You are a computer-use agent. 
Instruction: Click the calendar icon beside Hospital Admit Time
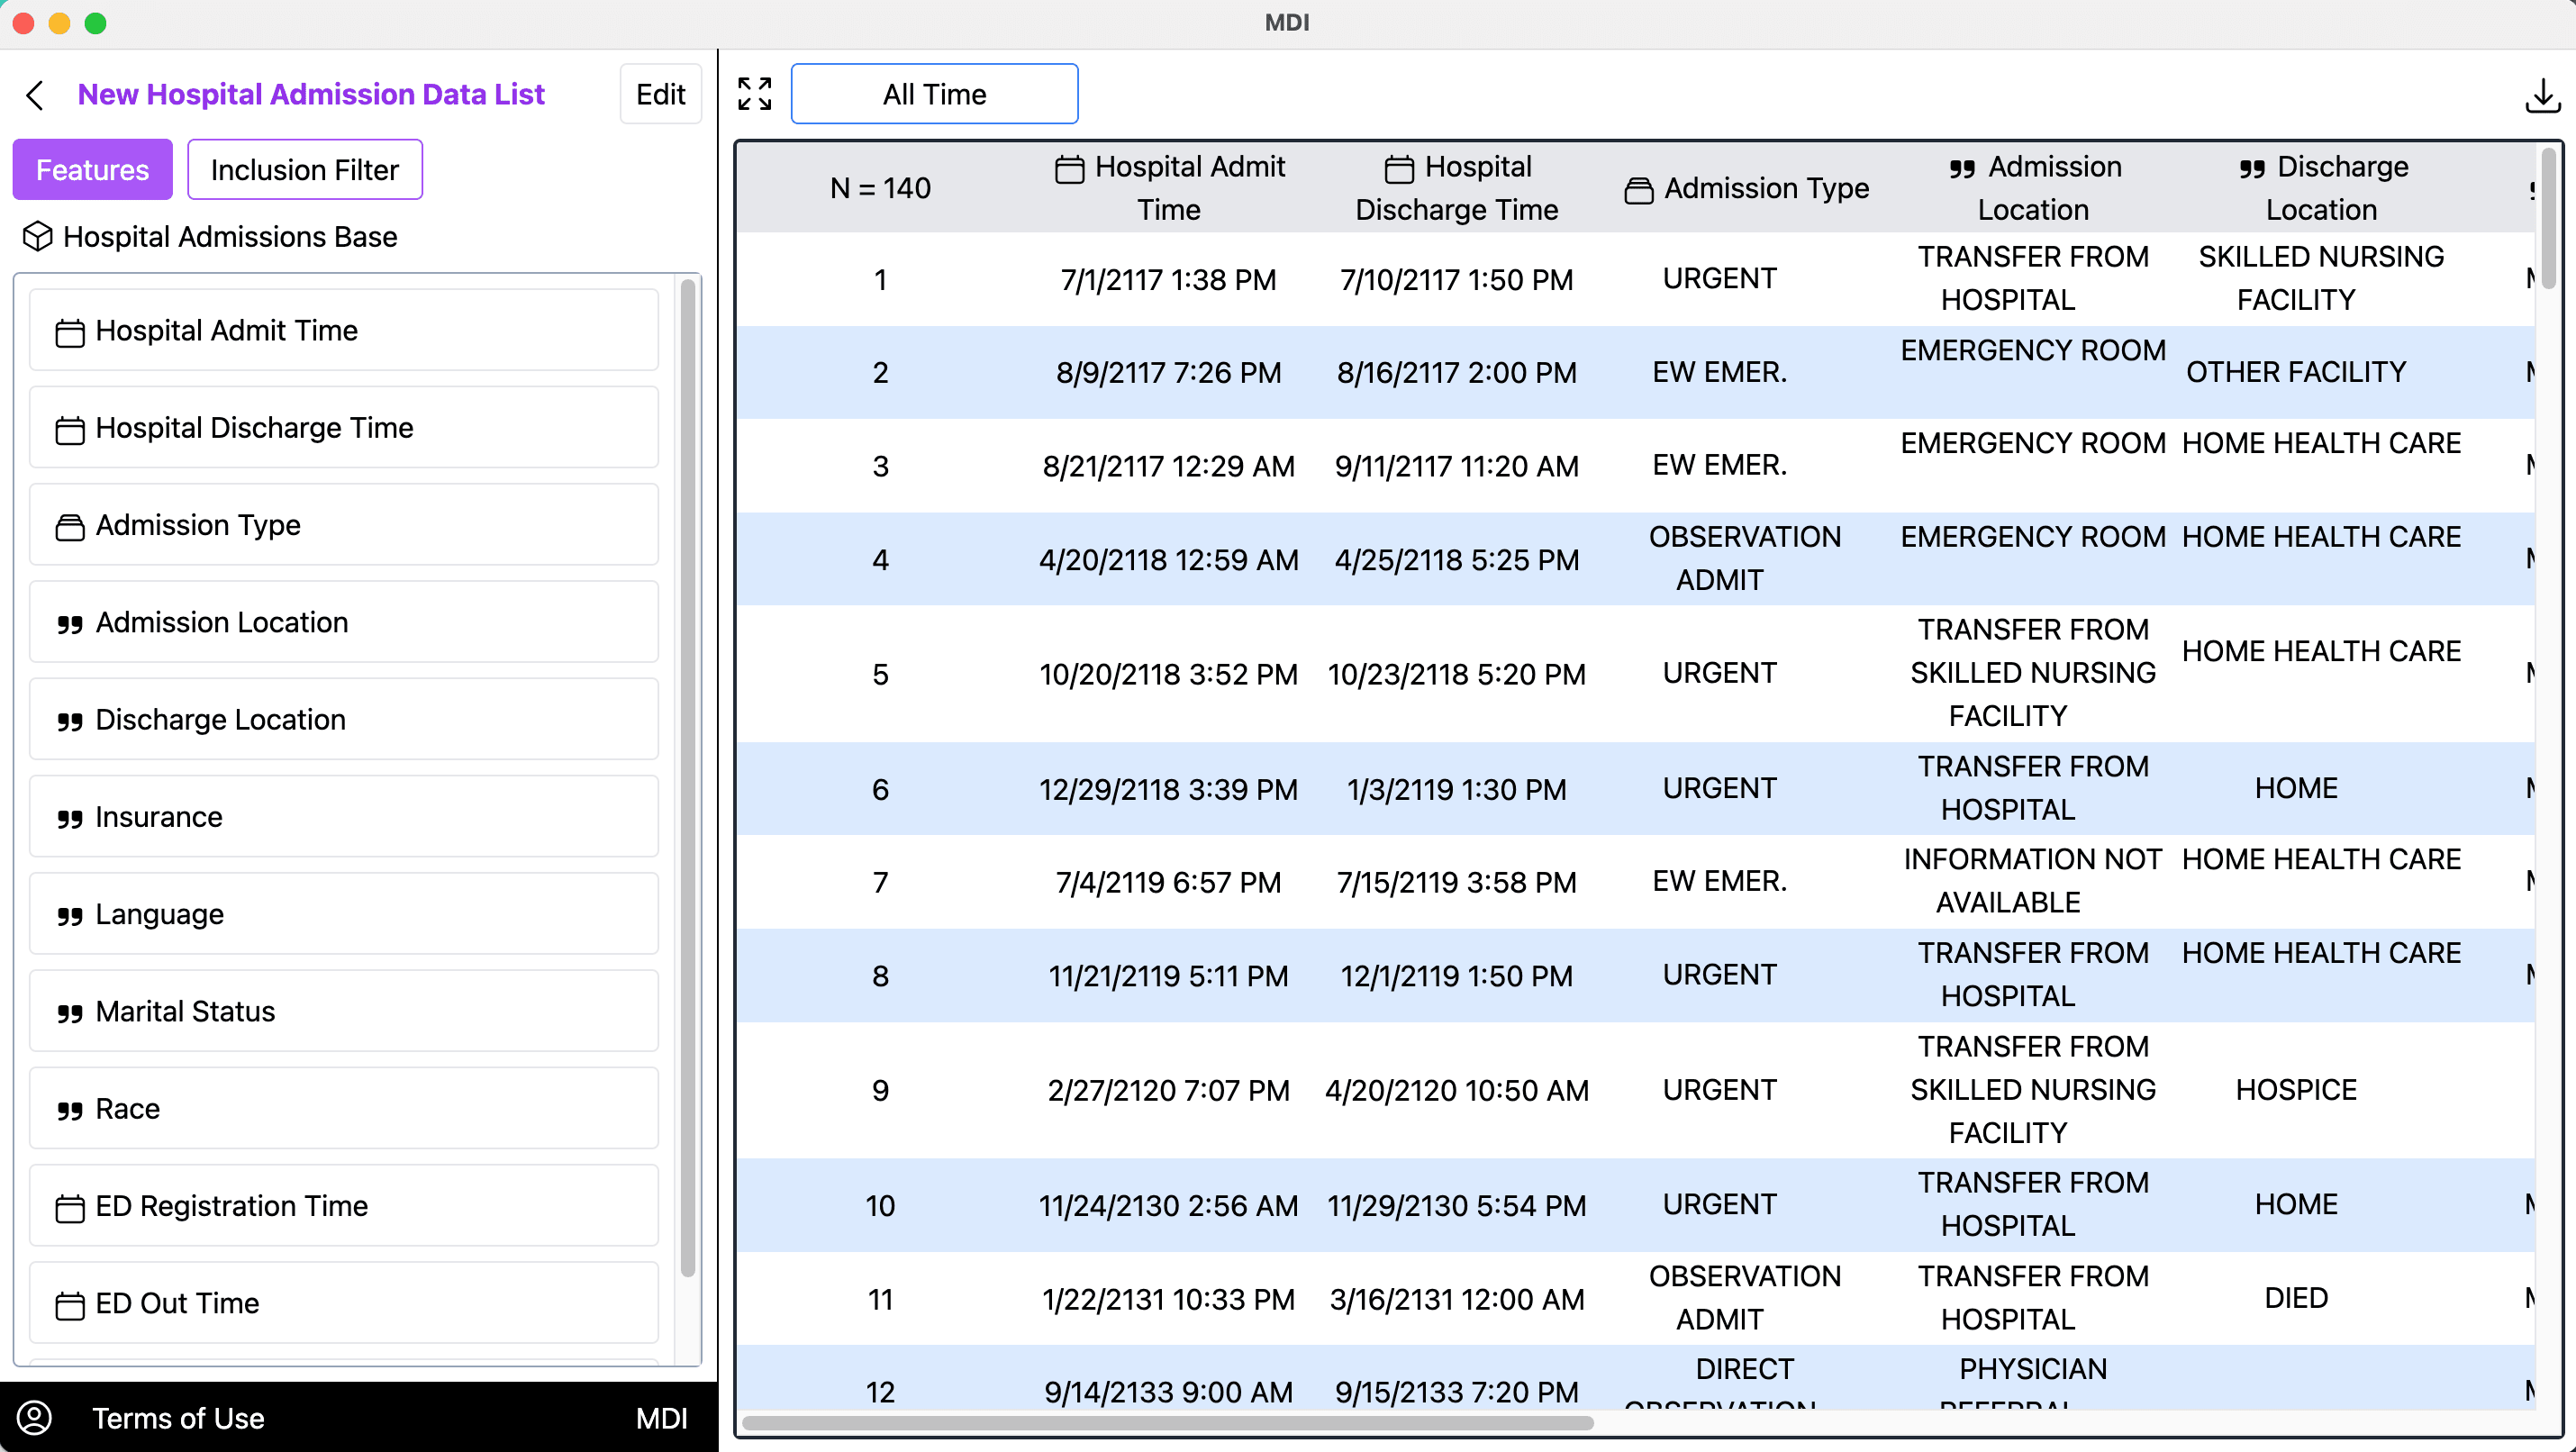tap(70, 331)
